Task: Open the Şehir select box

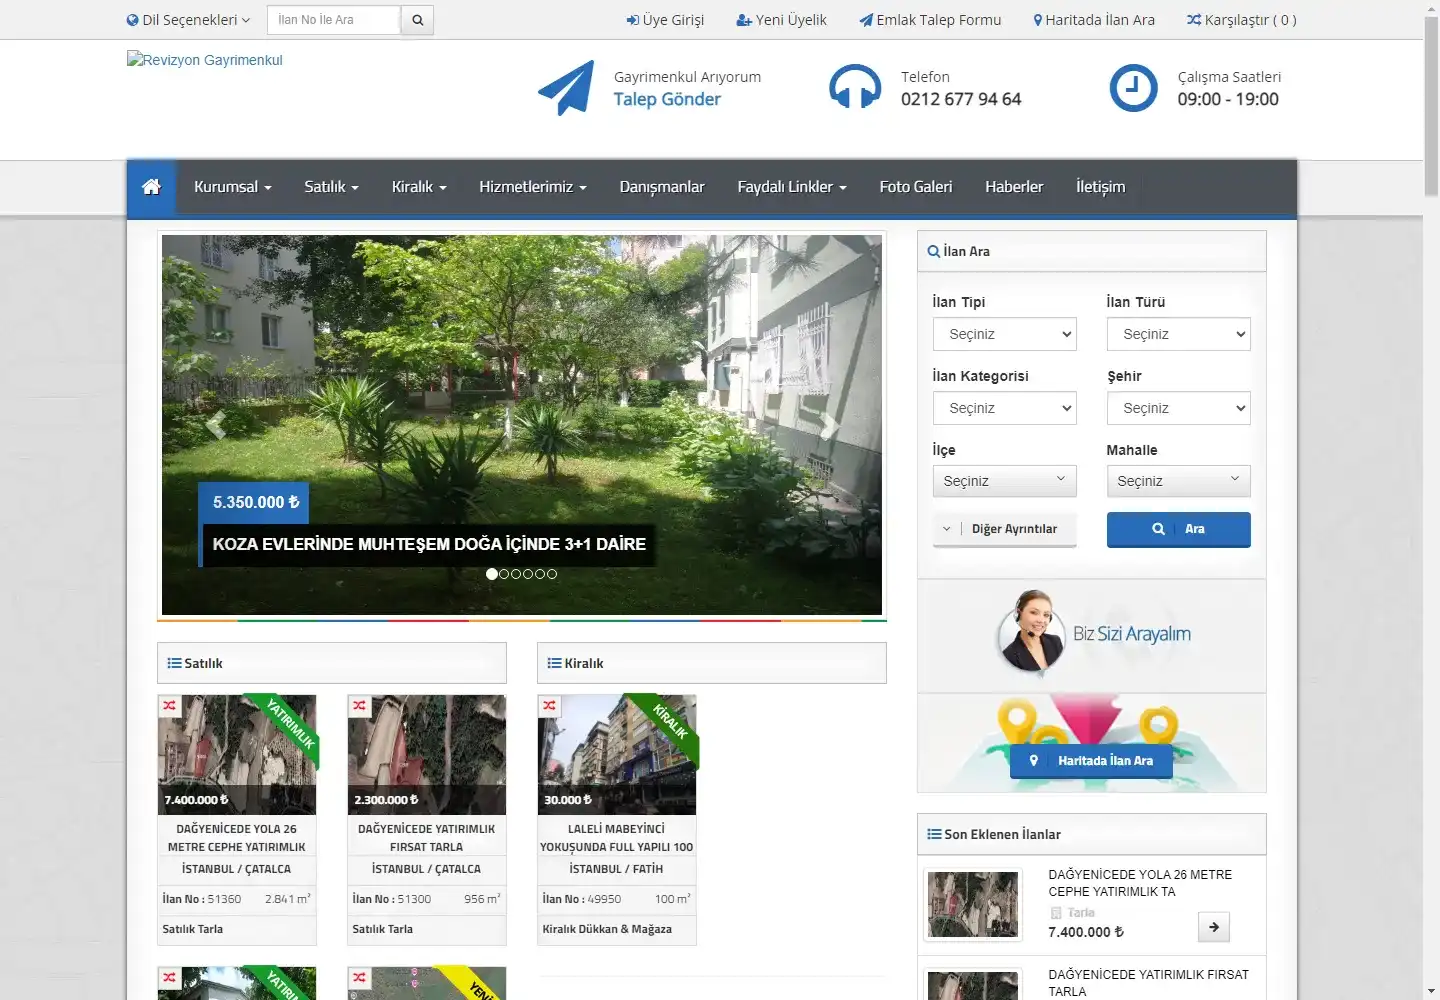Action: (x=1179, y=408)
